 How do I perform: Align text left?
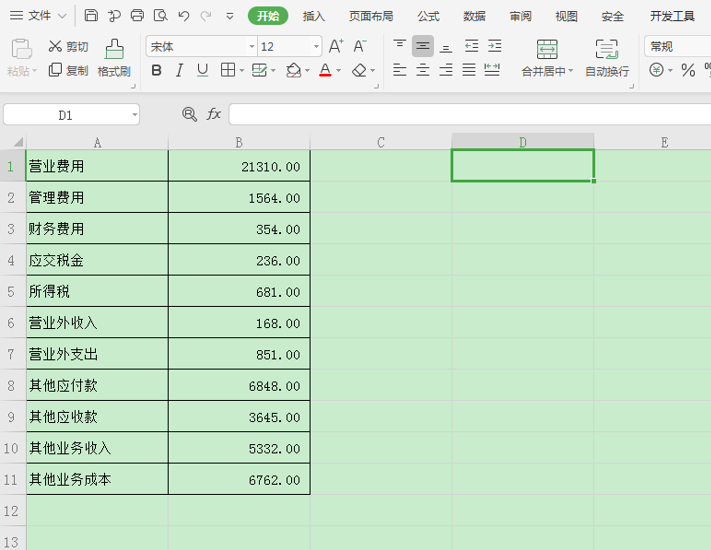399,70
